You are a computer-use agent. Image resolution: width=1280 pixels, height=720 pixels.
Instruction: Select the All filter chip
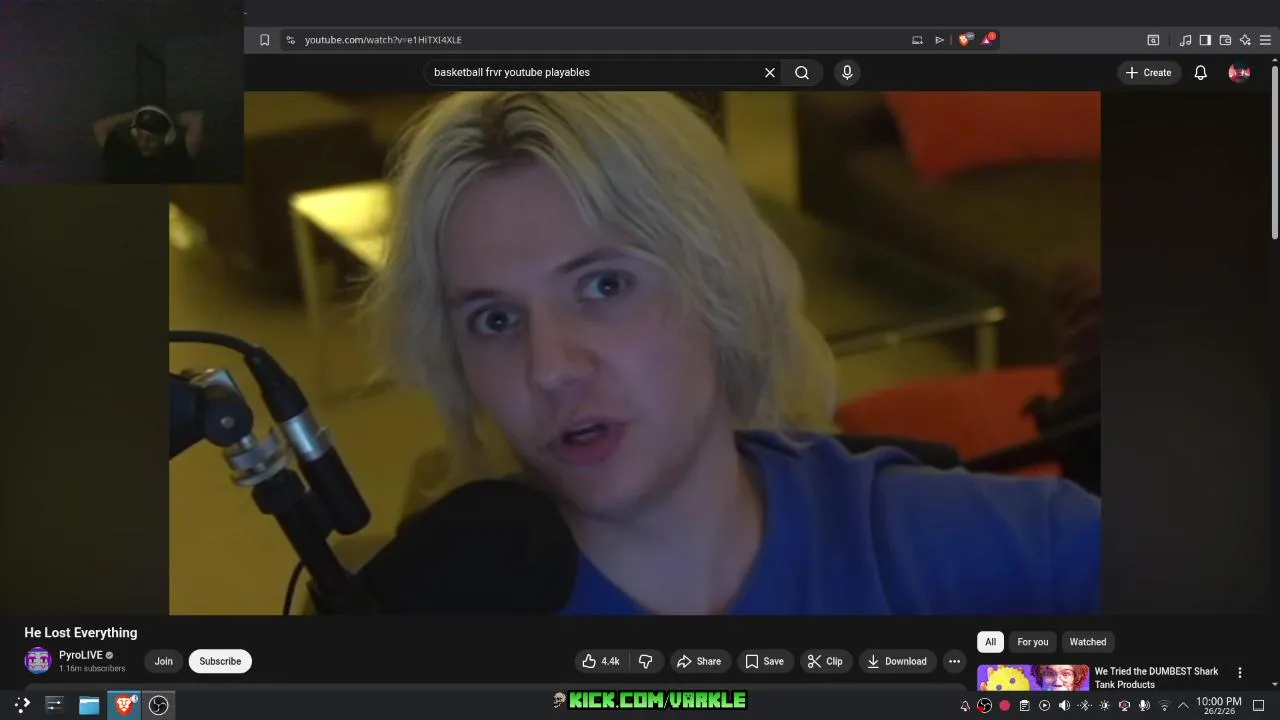pos(990,642)
